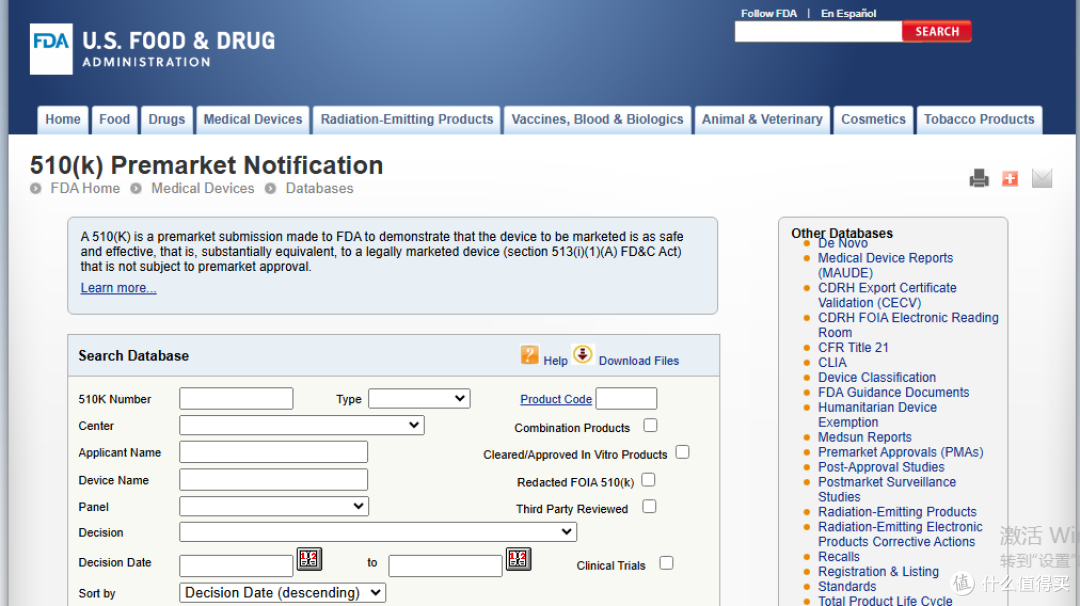Select the Animal & Veterinary tab
Viewport: 1080px width, 606px height.
tap(762, 120)
